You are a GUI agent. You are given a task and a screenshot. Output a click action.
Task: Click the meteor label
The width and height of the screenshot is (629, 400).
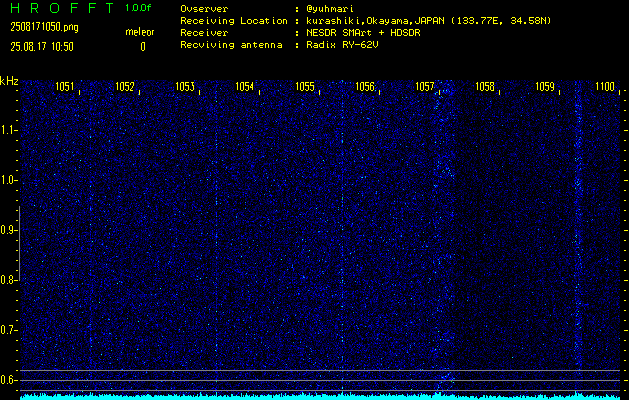(140, 32)
